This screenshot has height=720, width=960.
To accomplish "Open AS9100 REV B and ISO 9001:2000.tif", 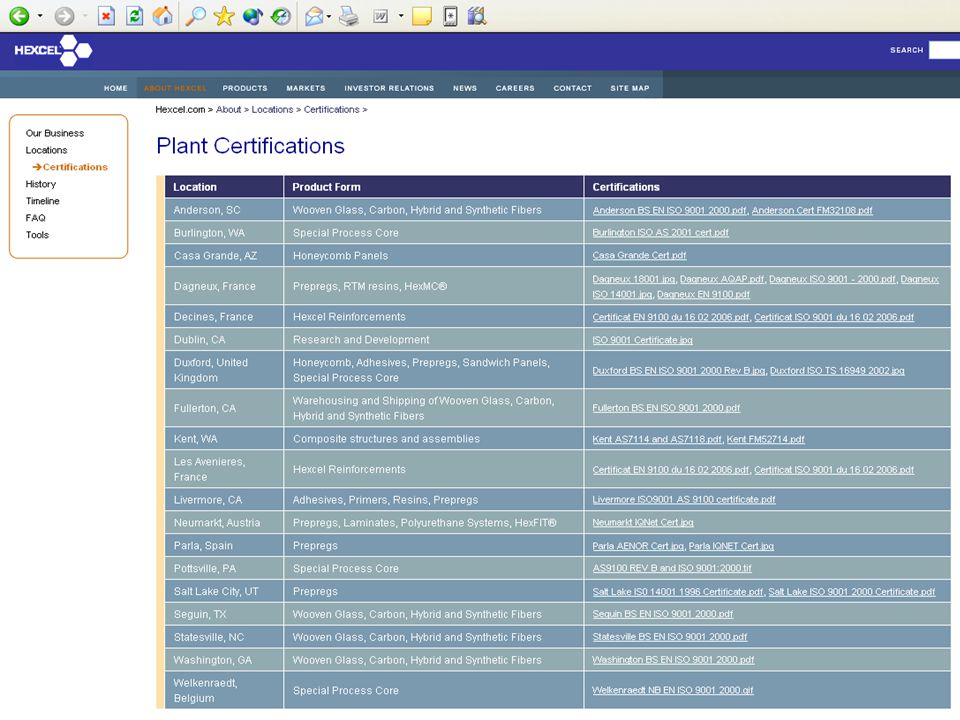I will coord(672,568).
